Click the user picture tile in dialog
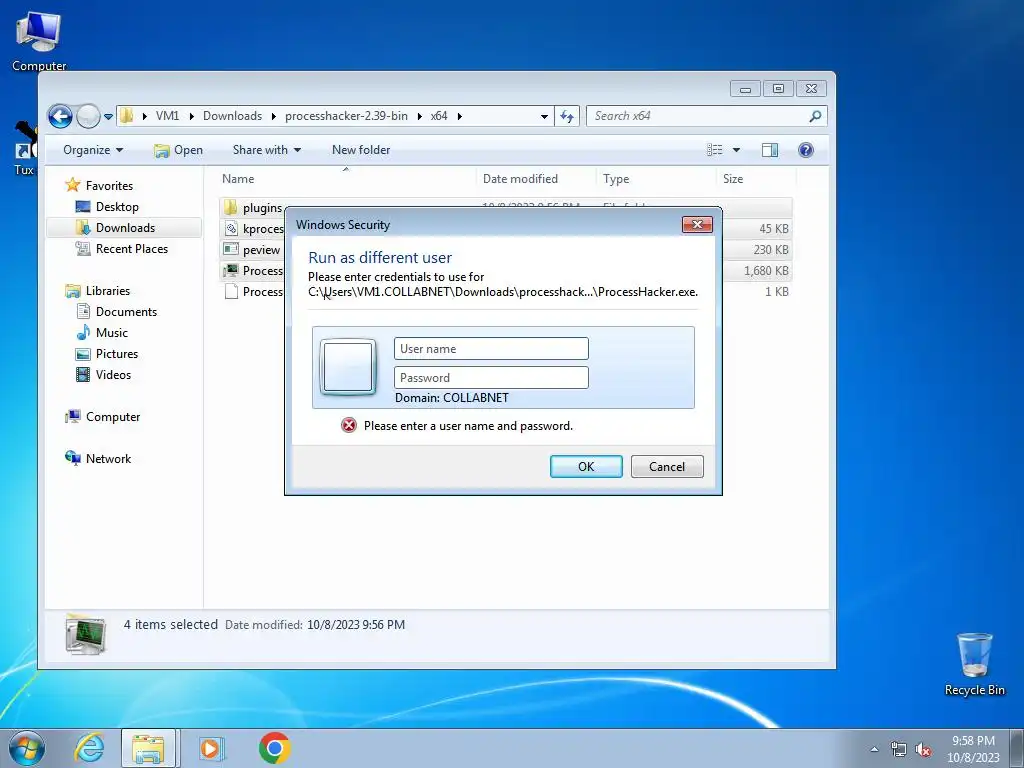 pos(348,367)
